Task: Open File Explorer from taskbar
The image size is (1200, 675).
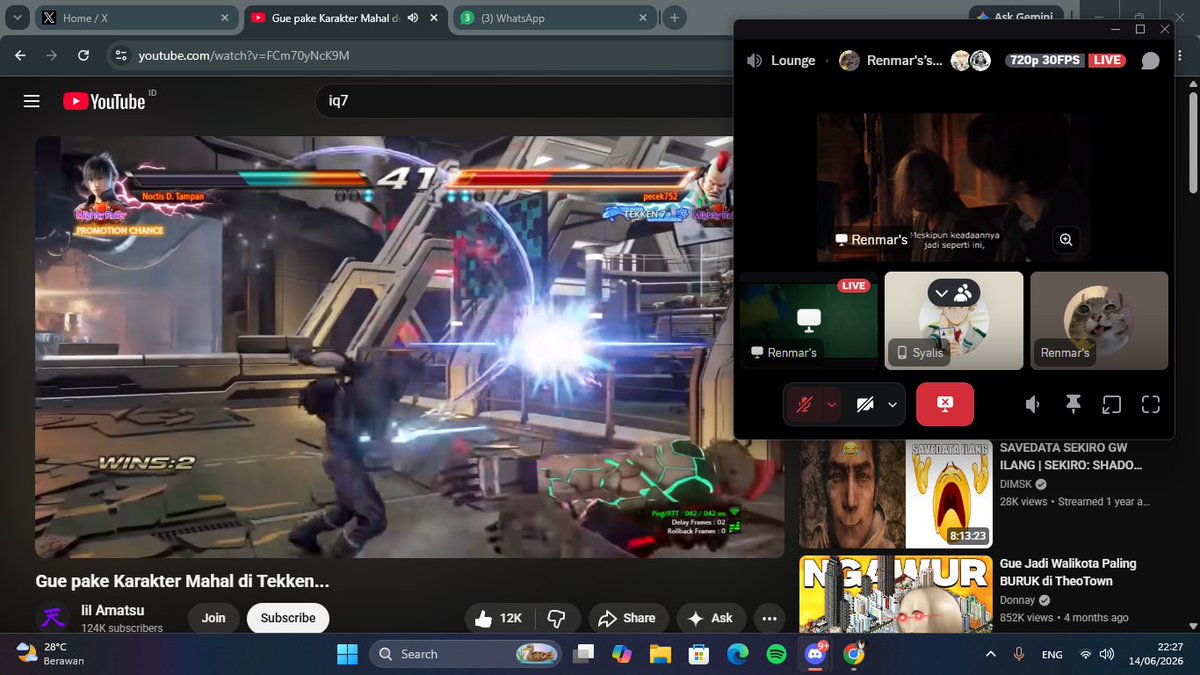Action: [x=660, y=654]
